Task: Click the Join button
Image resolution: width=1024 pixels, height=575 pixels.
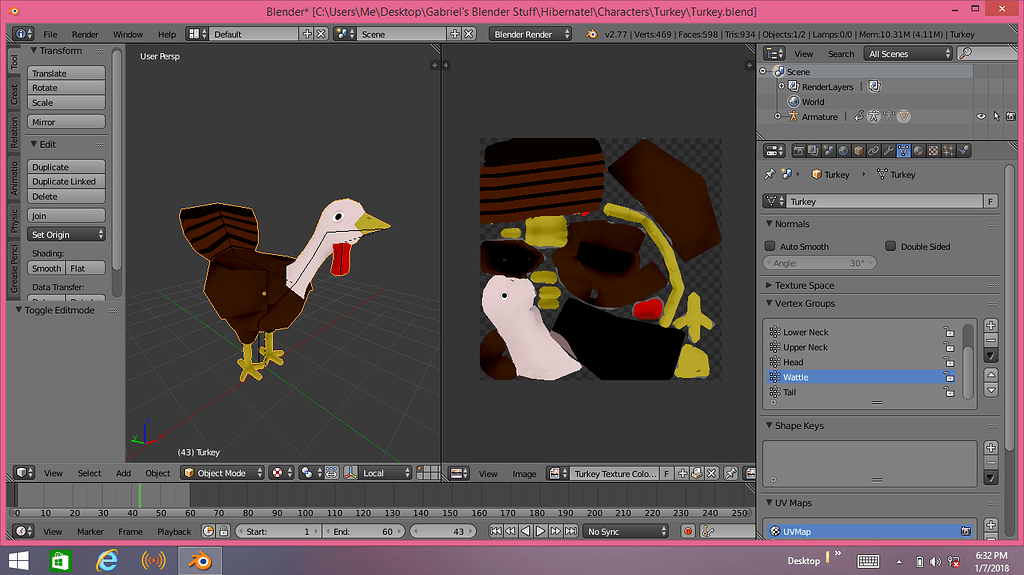Action: [x=66, y=216]
